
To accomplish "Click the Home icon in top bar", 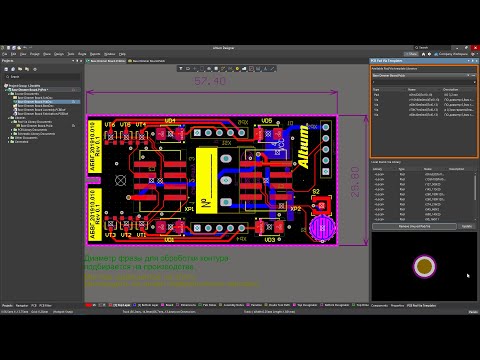I will 423,54.
